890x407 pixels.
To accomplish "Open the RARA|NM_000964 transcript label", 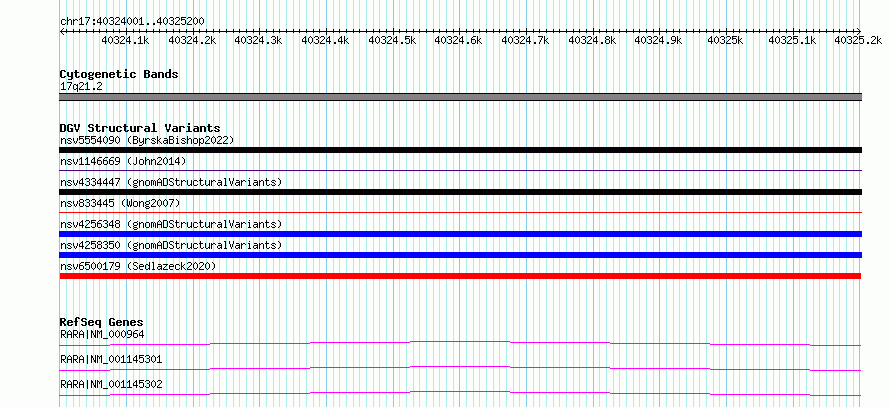I will (x=102, y=334).
